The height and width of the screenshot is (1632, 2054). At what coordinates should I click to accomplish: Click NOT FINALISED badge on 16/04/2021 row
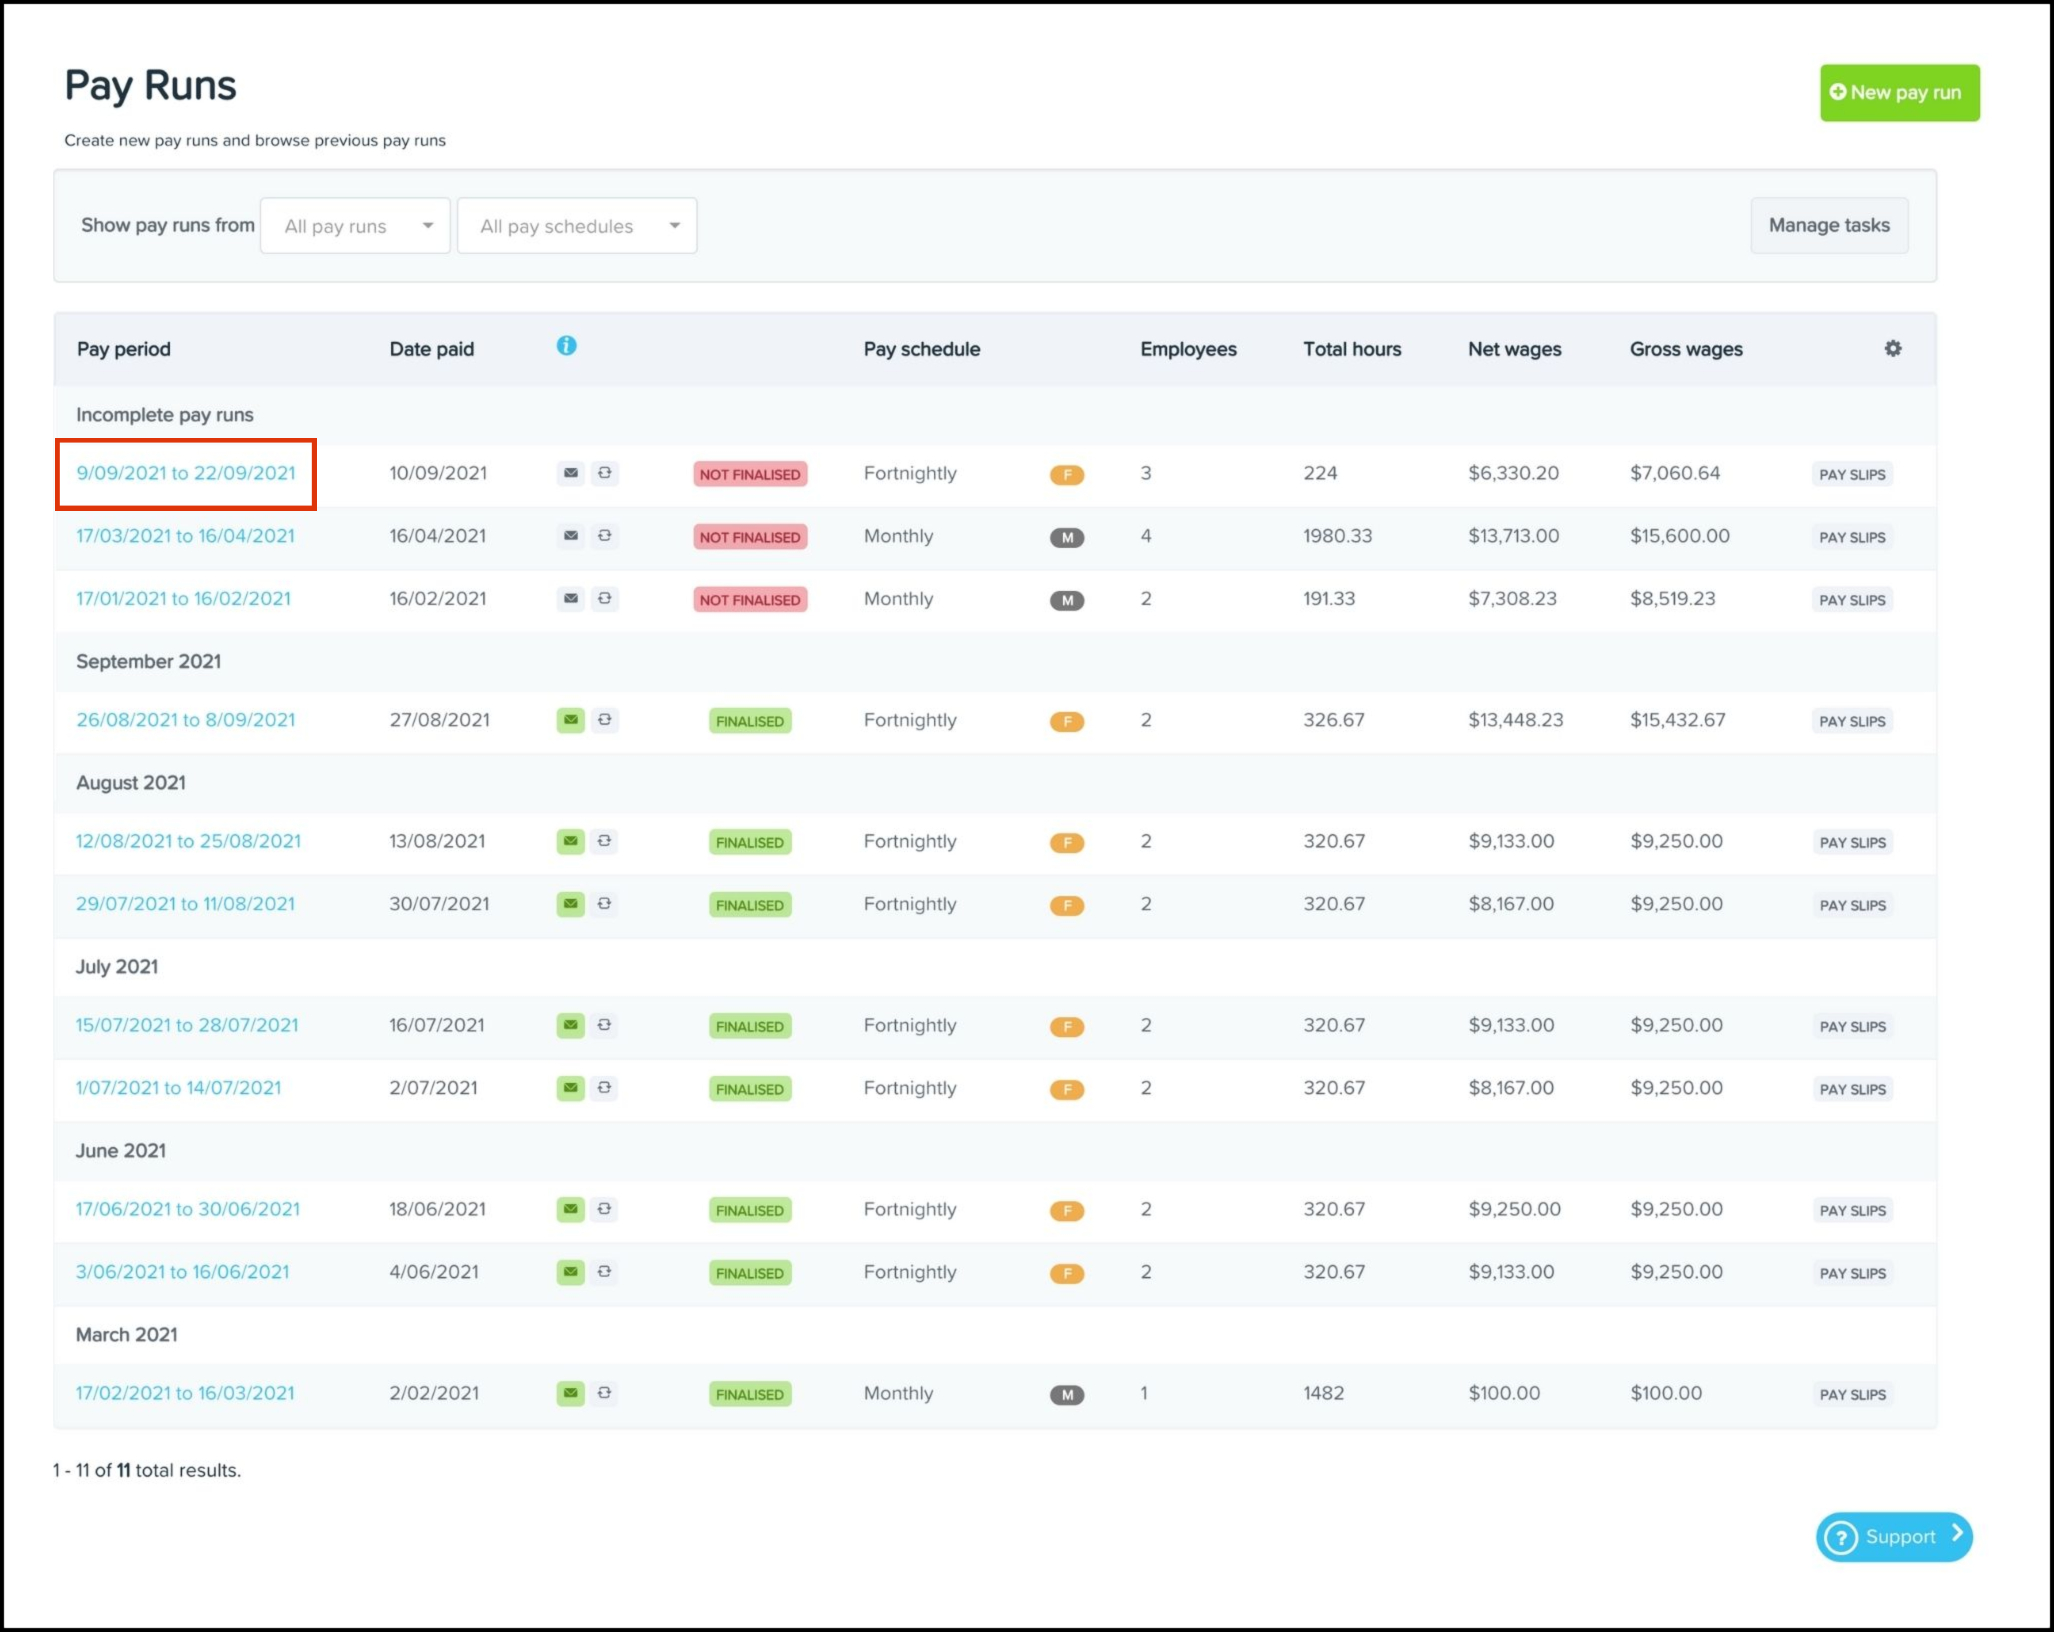tap(750, 537)
